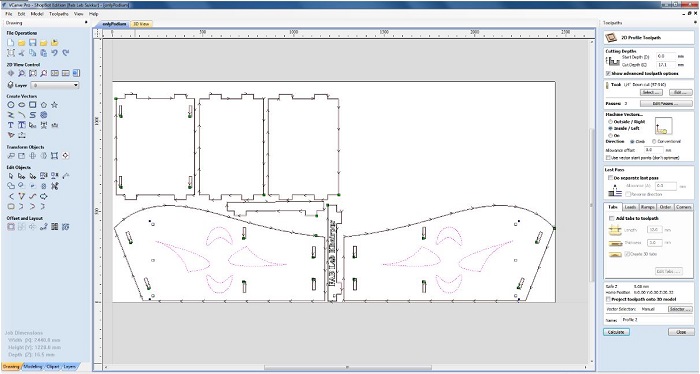The width and height of the screenshot is (700, 374).
Task: Click the Close button in the Toolpaths panel
Action: [x=681, y=332]
